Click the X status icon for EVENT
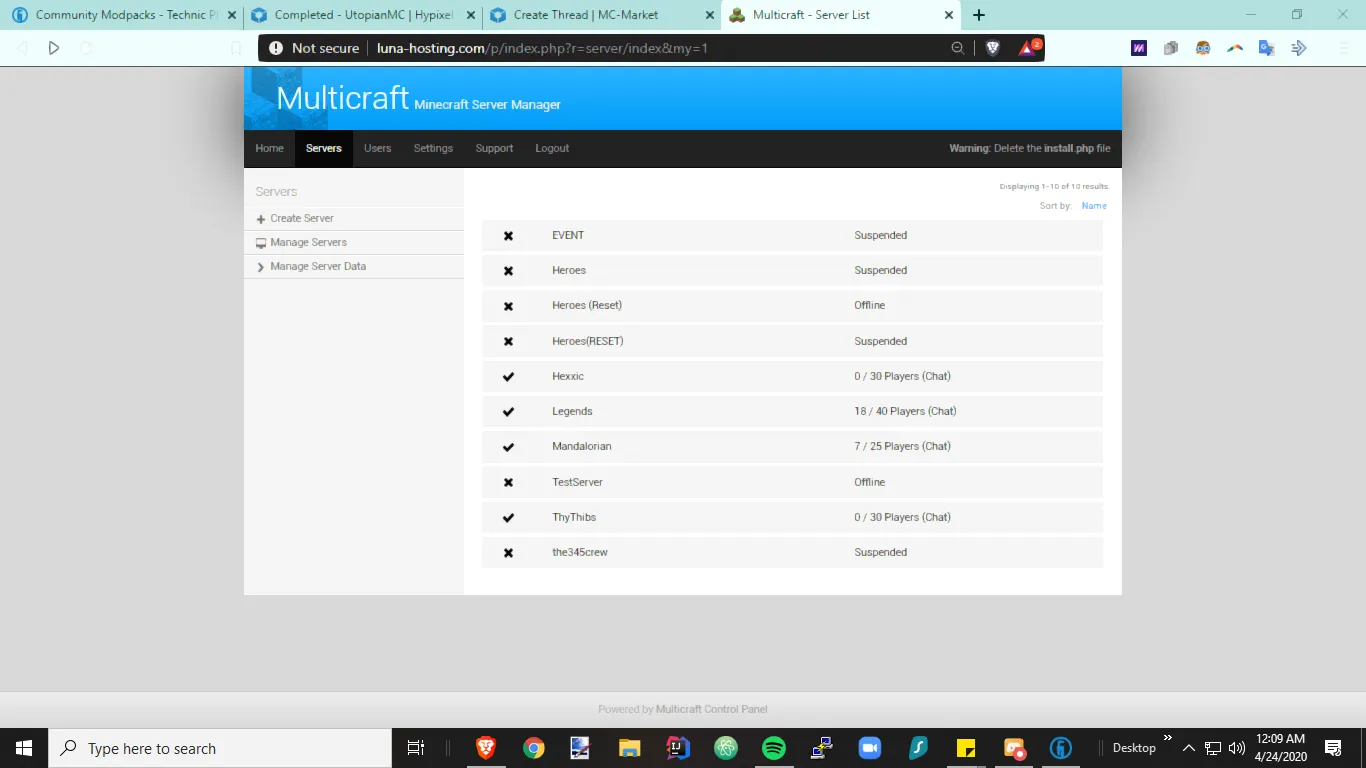 pos(508,236)
